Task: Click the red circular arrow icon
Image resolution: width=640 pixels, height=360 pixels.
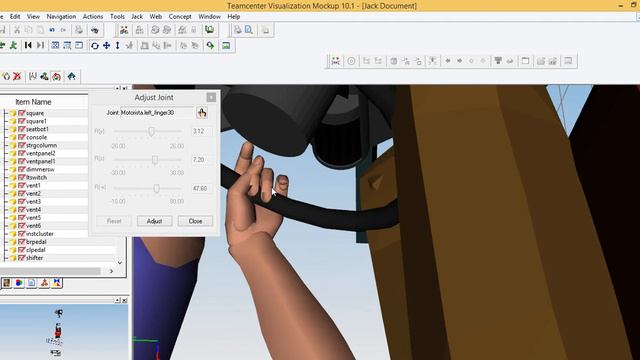Action: (57, 76)
